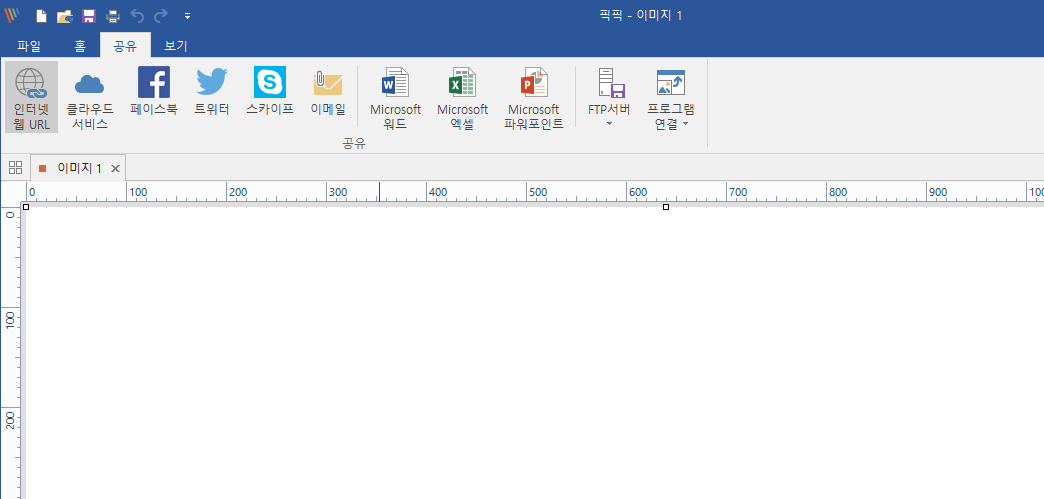Share image to Twitter (트위터)
Image resolution: width=1044 pixels, height=499 pixels.
212,91
